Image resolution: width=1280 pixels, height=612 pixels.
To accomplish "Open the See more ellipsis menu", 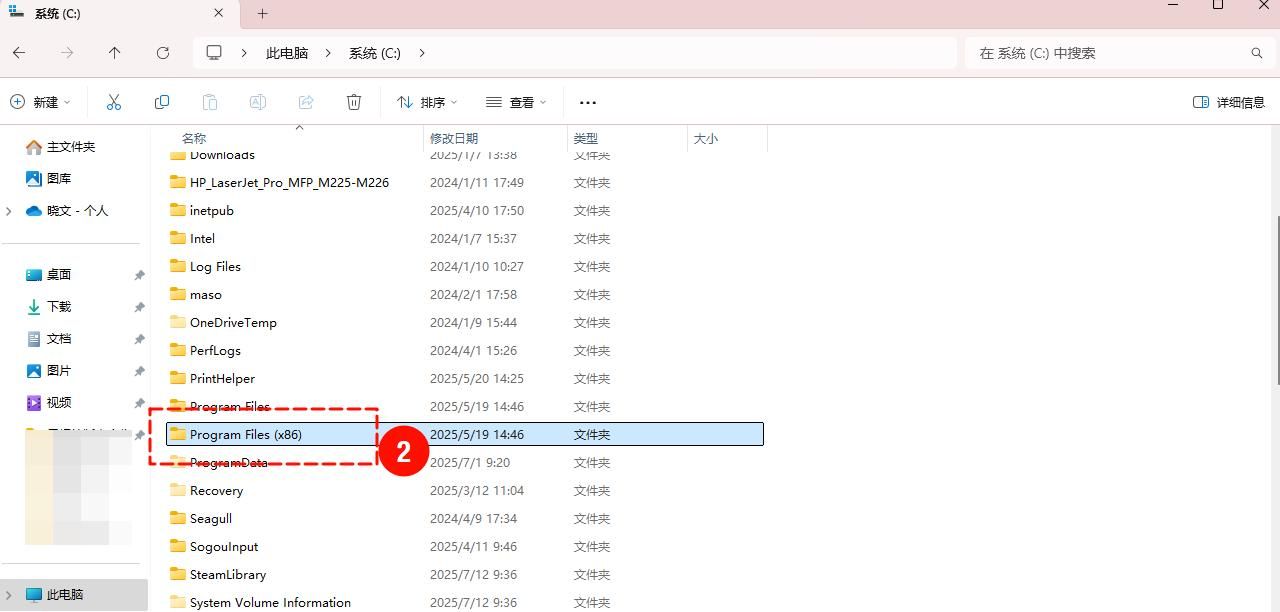I will tap(588, 101).
